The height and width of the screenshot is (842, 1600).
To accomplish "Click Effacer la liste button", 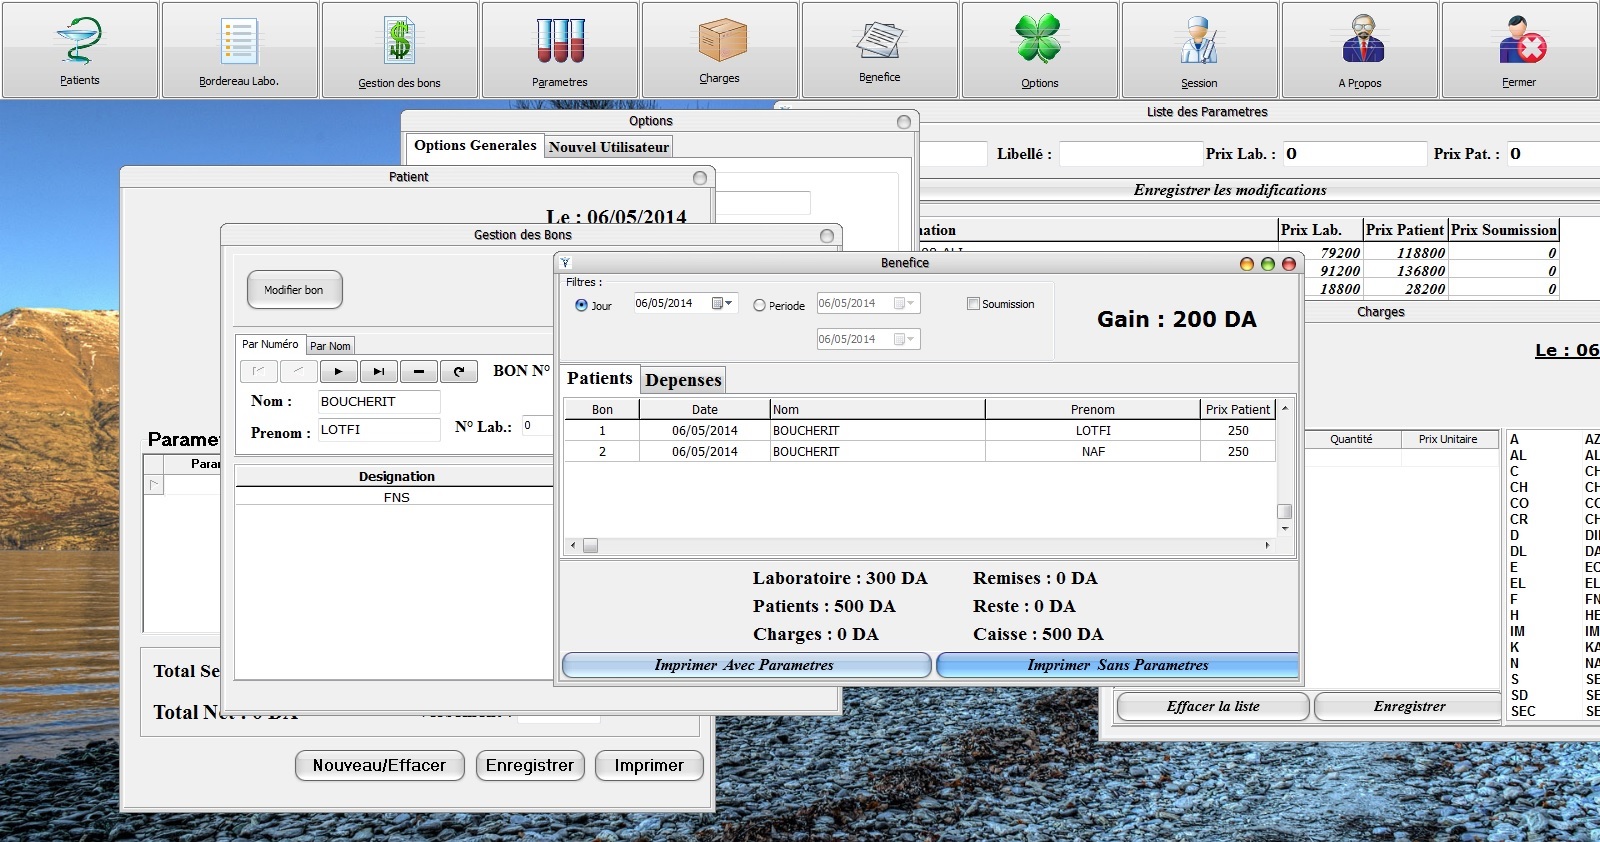I will 1213,706.
